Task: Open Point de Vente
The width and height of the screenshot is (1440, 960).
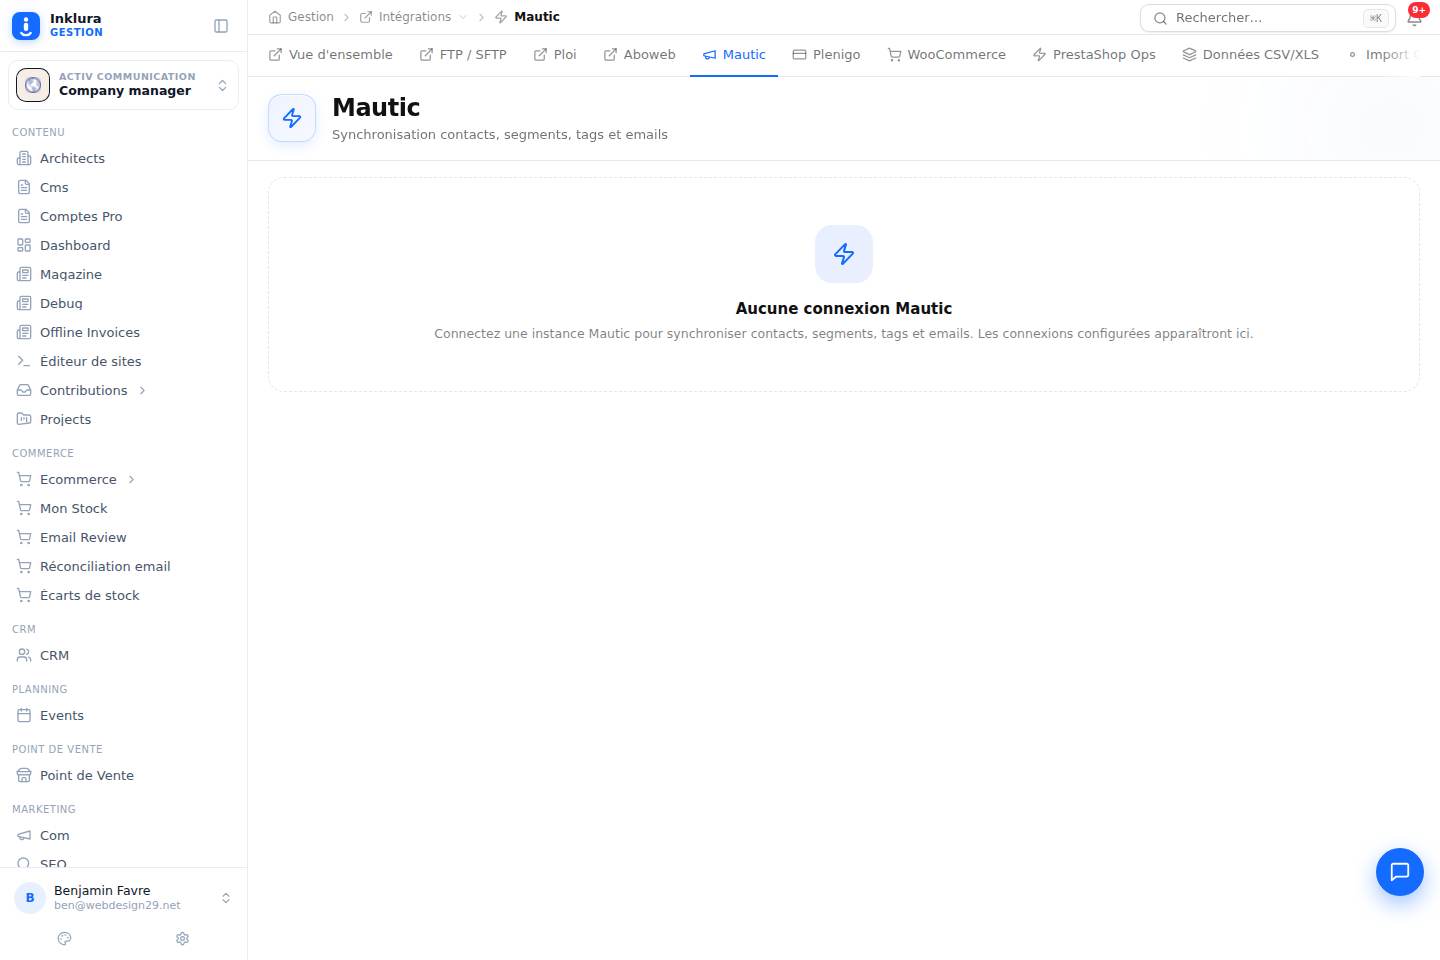Action: click(x=124, y=775)
